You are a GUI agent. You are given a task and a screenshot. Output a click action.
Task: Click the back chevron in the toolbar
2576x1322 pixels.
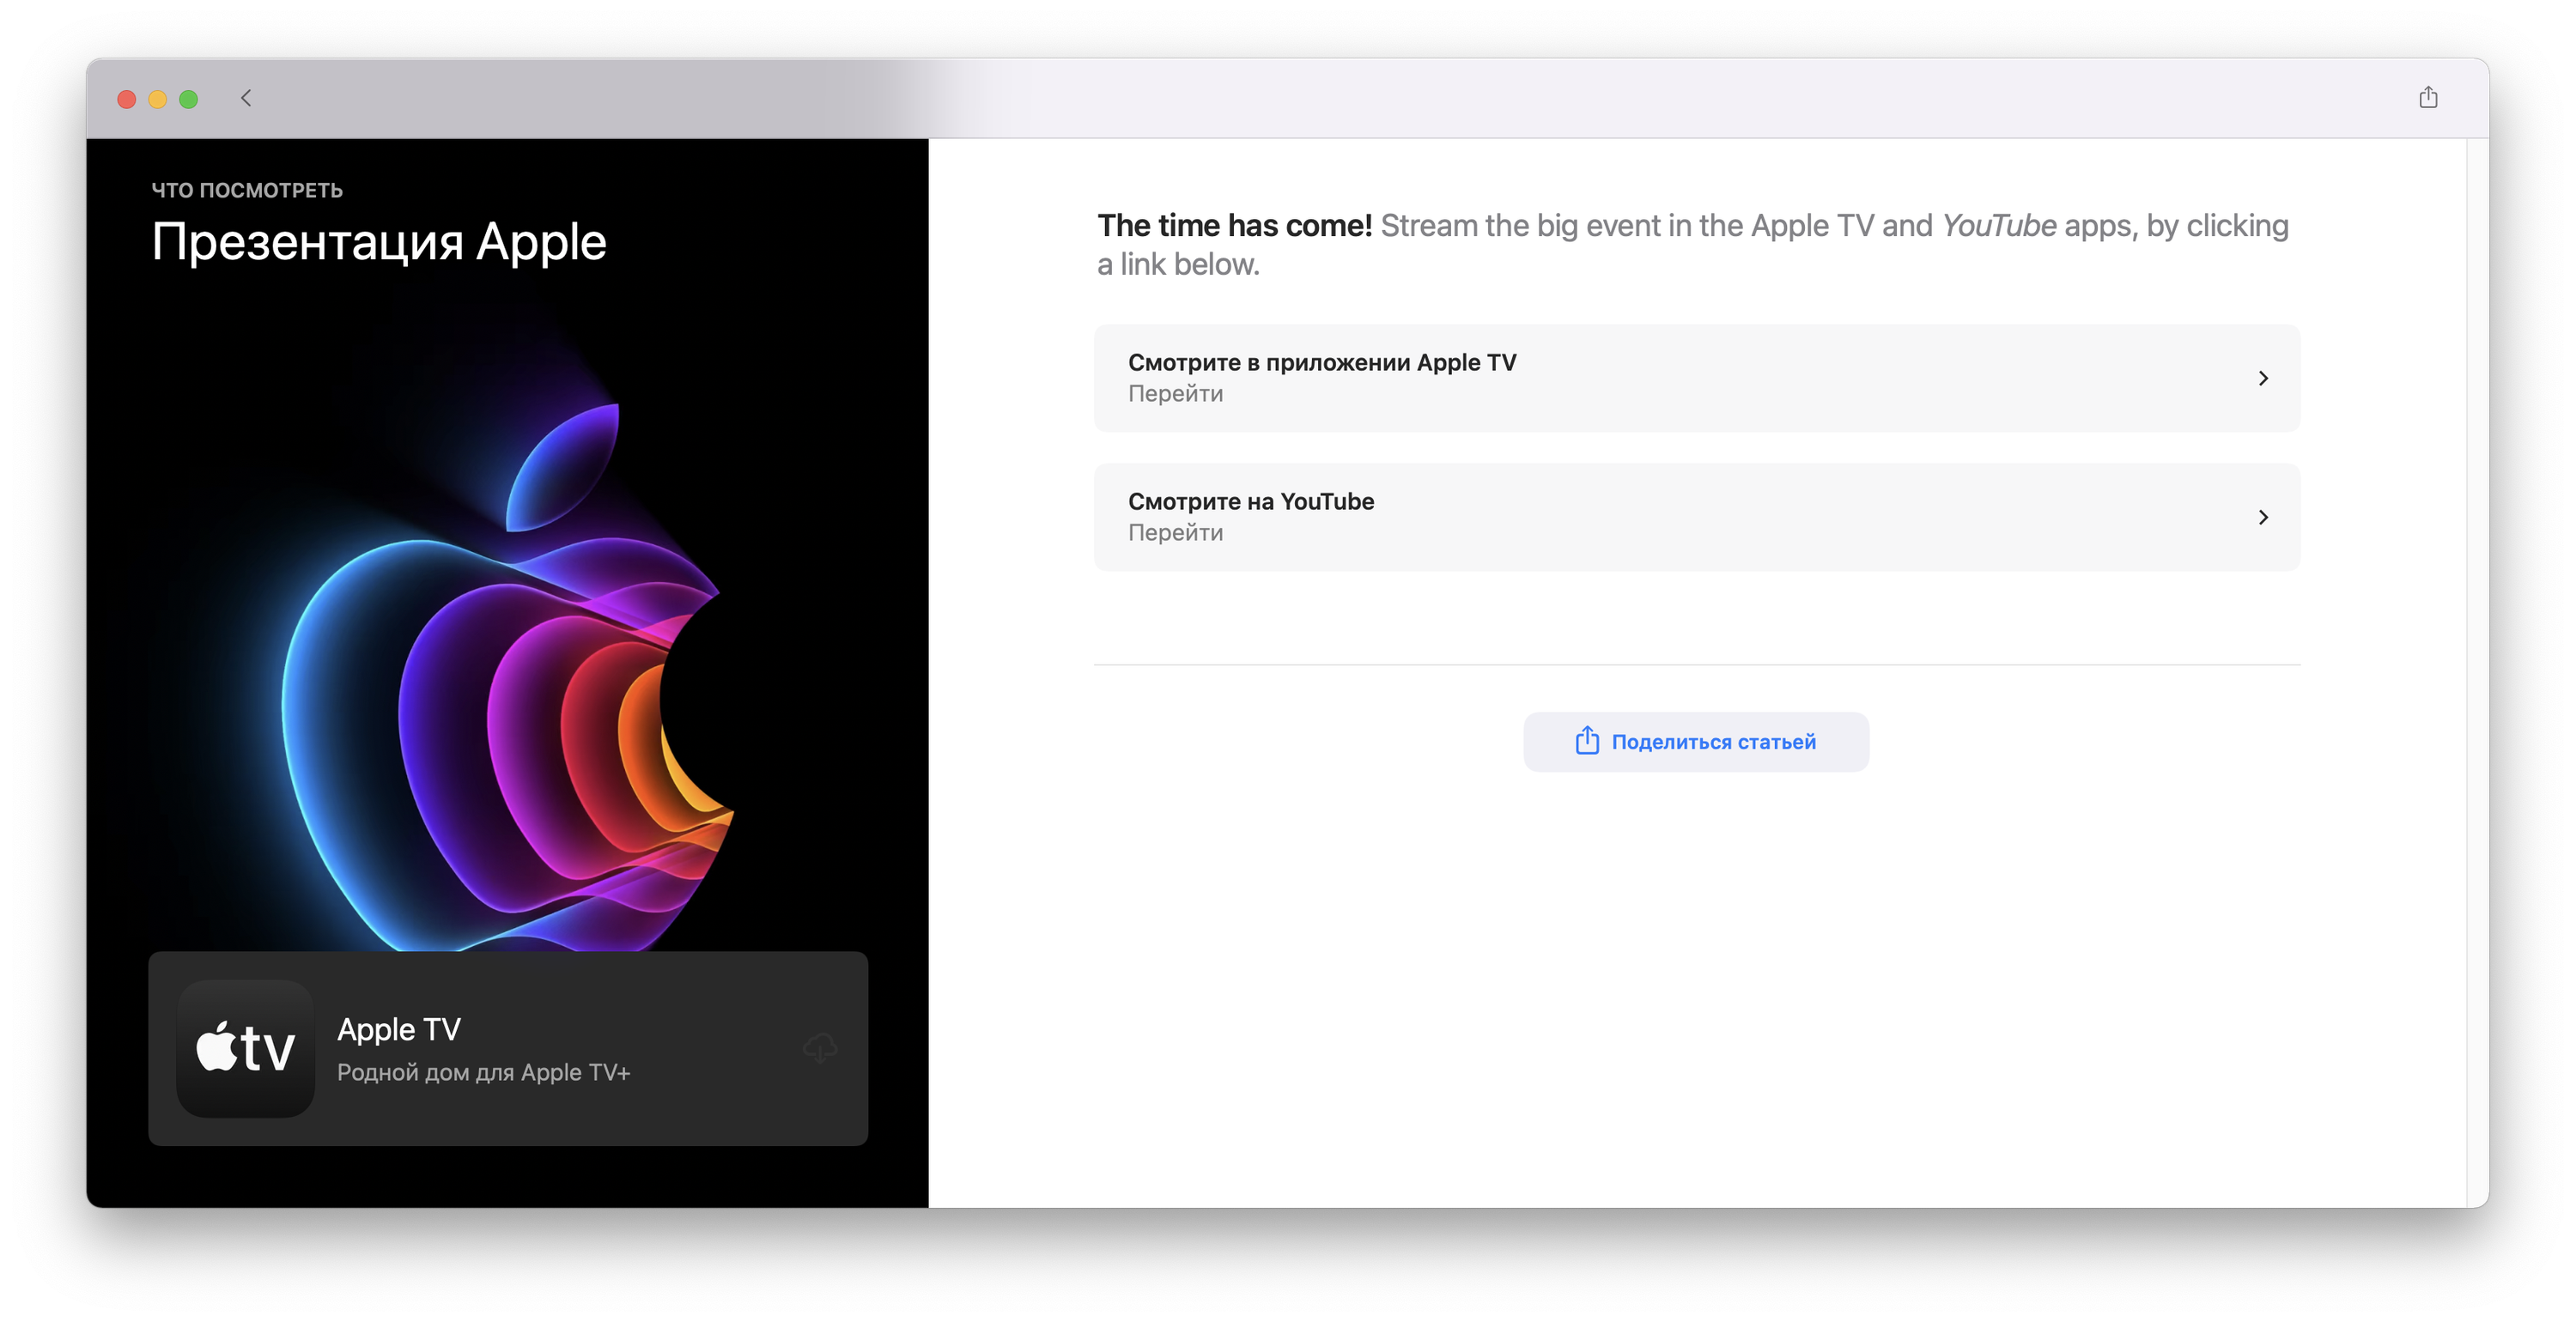[246, 98]
